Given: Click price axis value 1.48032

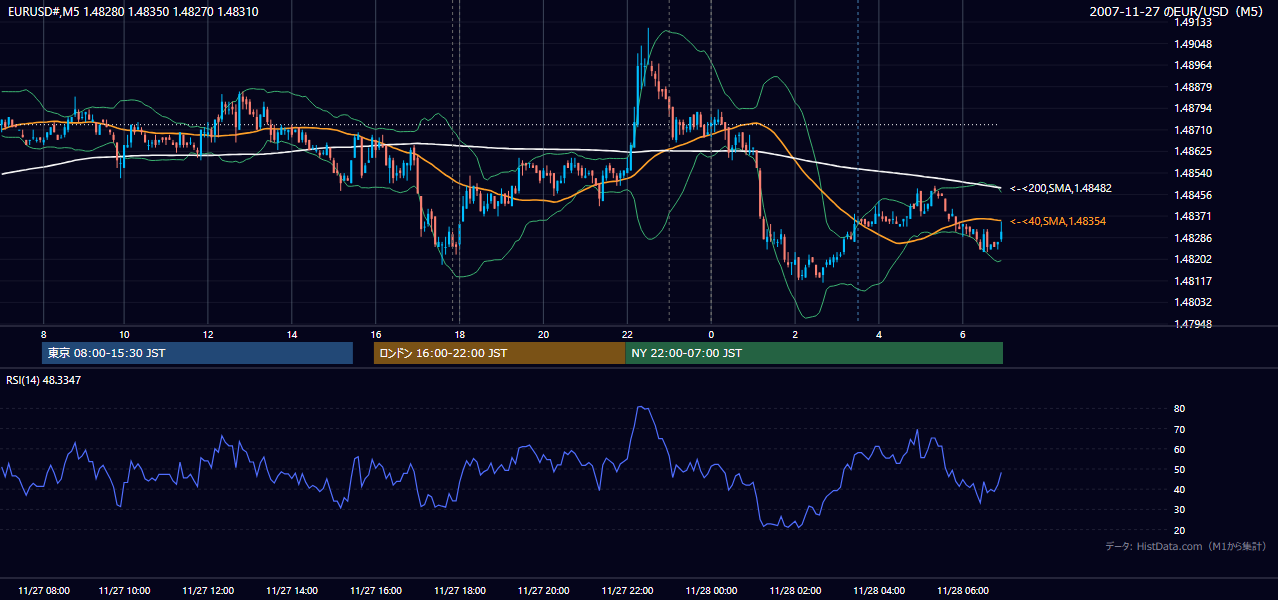Looking at the screenshot, I should pos(1194,302).
